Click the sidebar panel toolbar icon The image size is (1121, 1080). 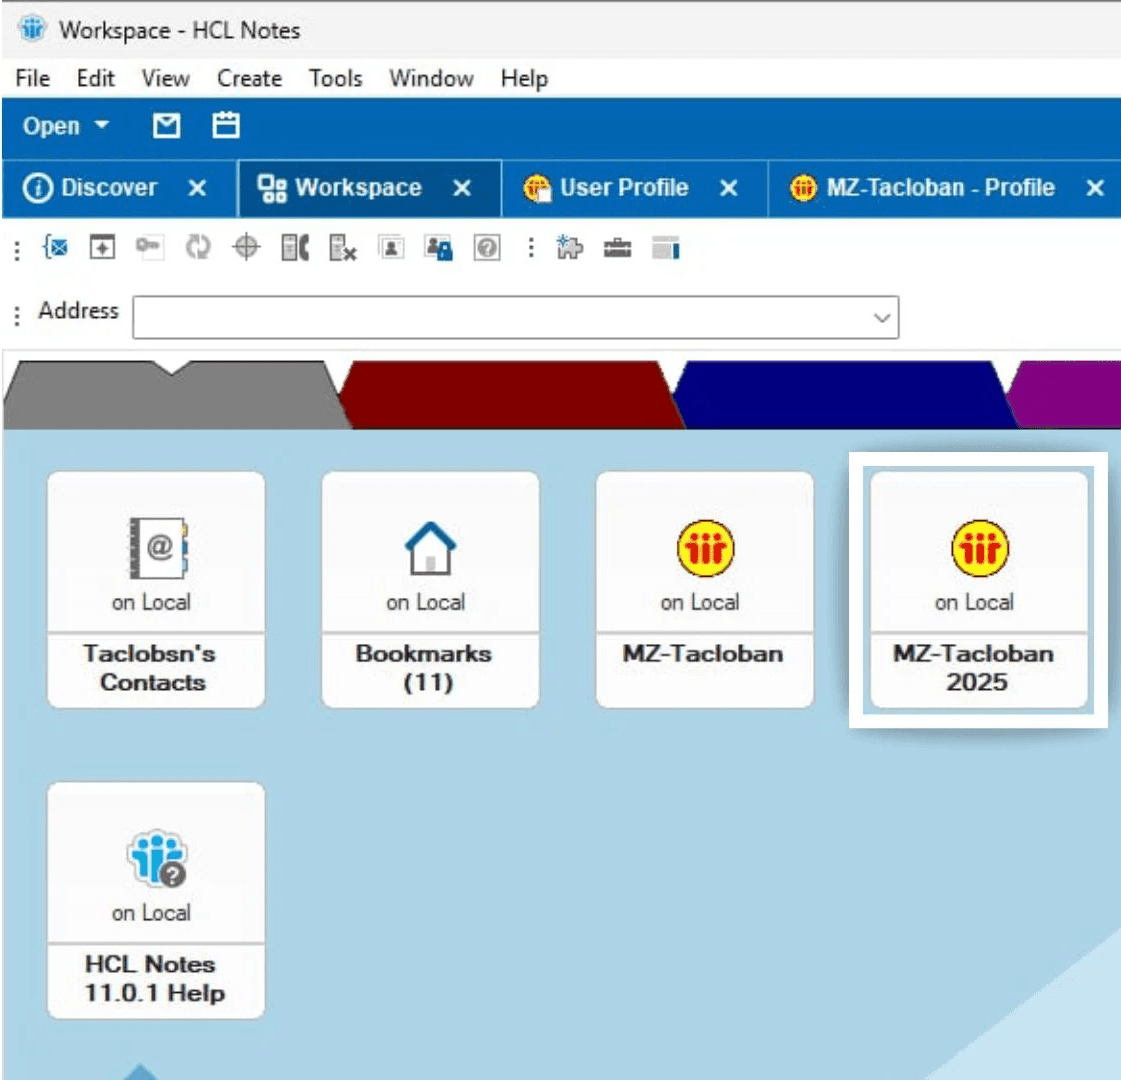[x=666, y=247]
